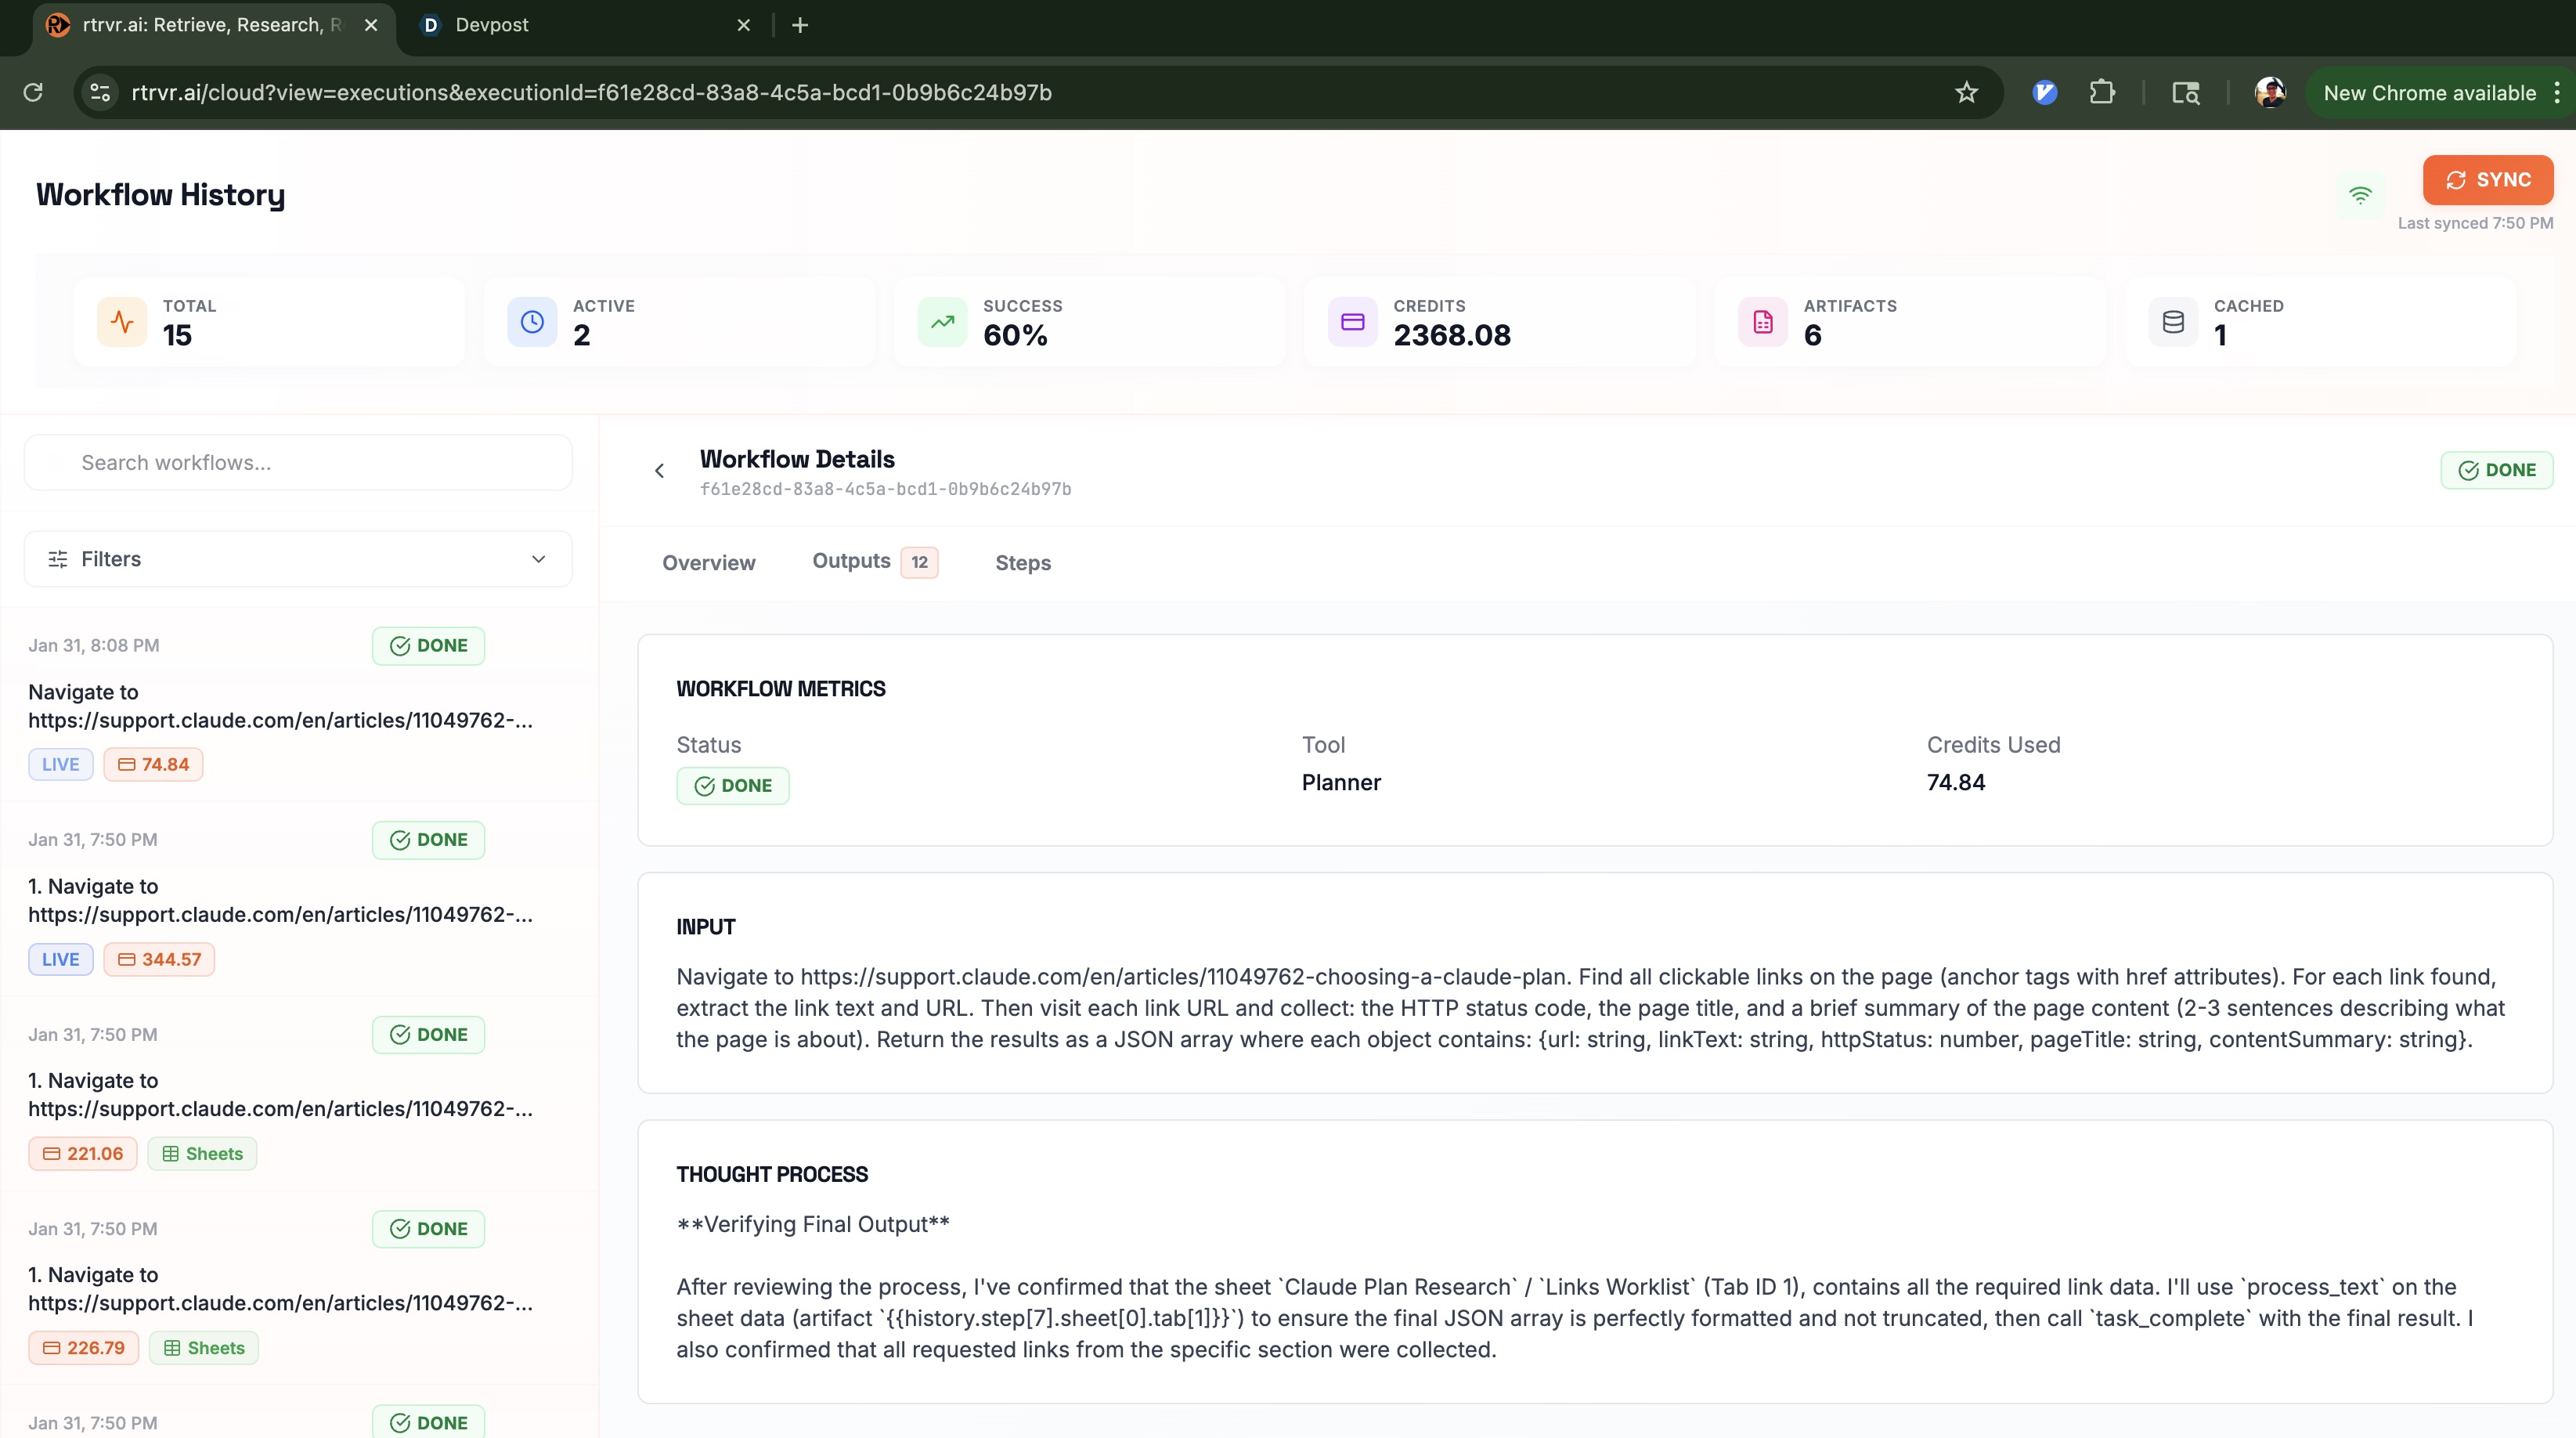Click the CREDITS card icon
This screenshot has height=1438, width=2576.
click(1352, 322)
